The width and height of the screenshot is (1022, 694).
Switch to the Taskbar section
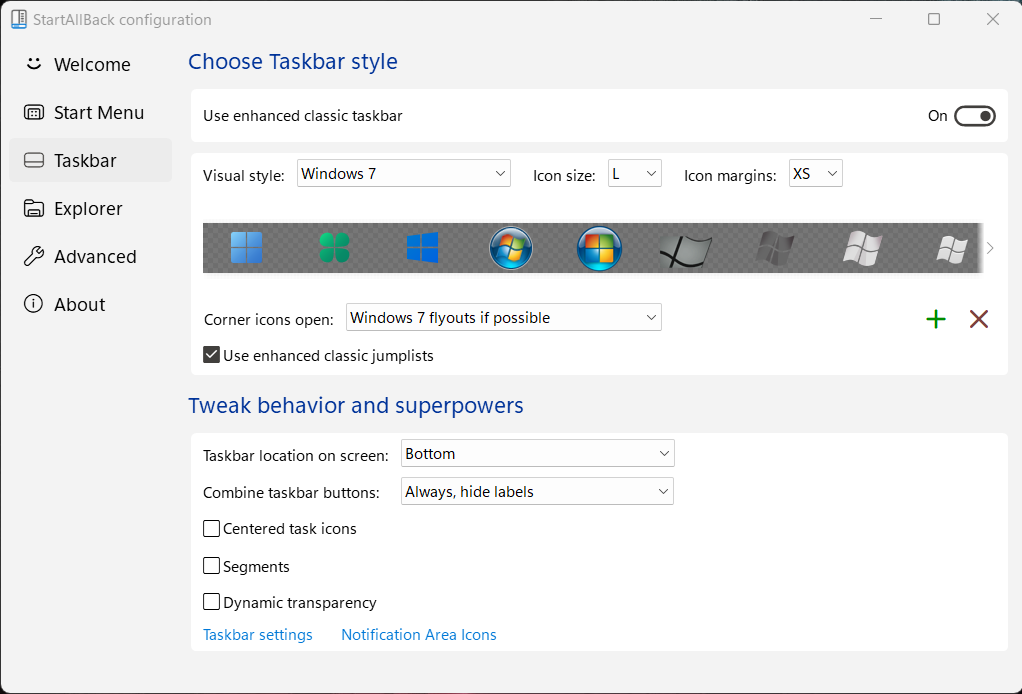click(x=91, y=160)
